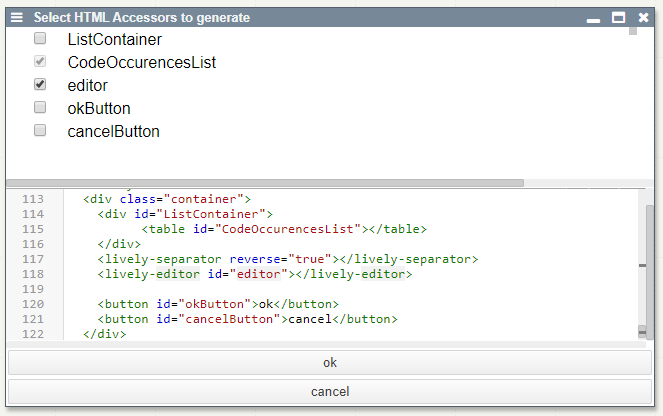Image resolution: width=663 pixels, height=416 pixels.
Task: Toggle the CodeOccurencesList checkbox
Action: coord(40,62)
